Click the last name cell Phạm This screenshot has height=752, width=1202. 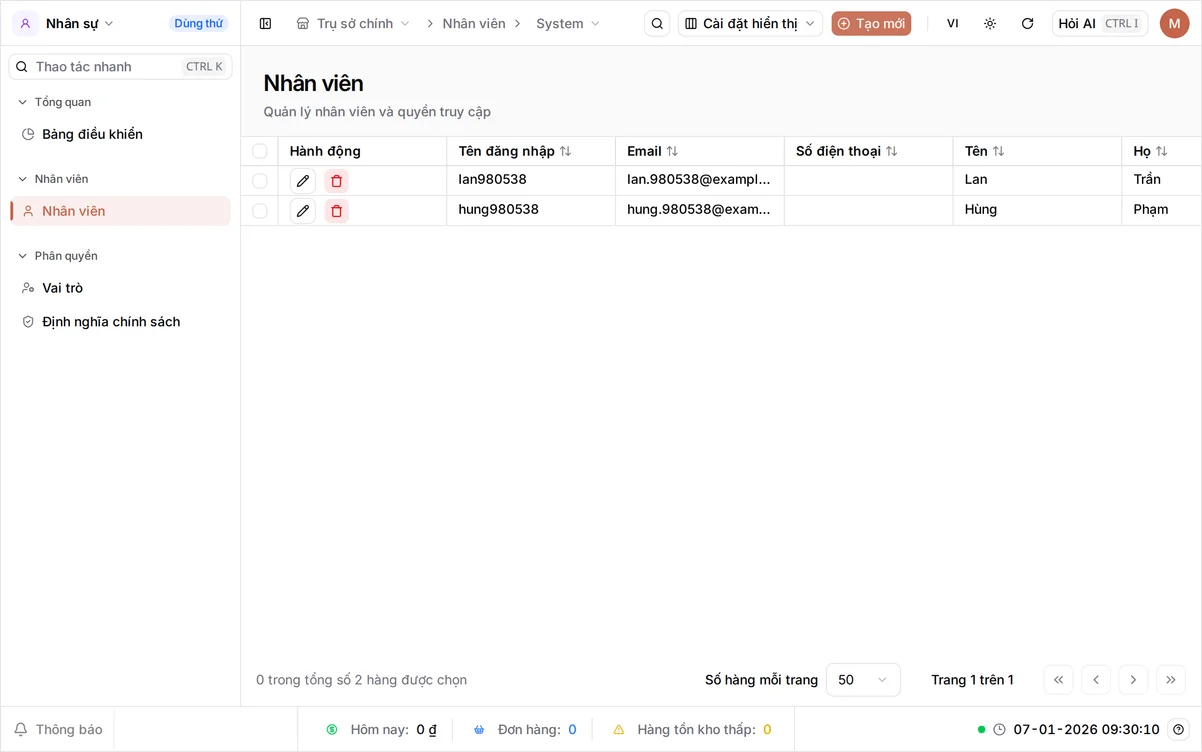coord(1161,210)
